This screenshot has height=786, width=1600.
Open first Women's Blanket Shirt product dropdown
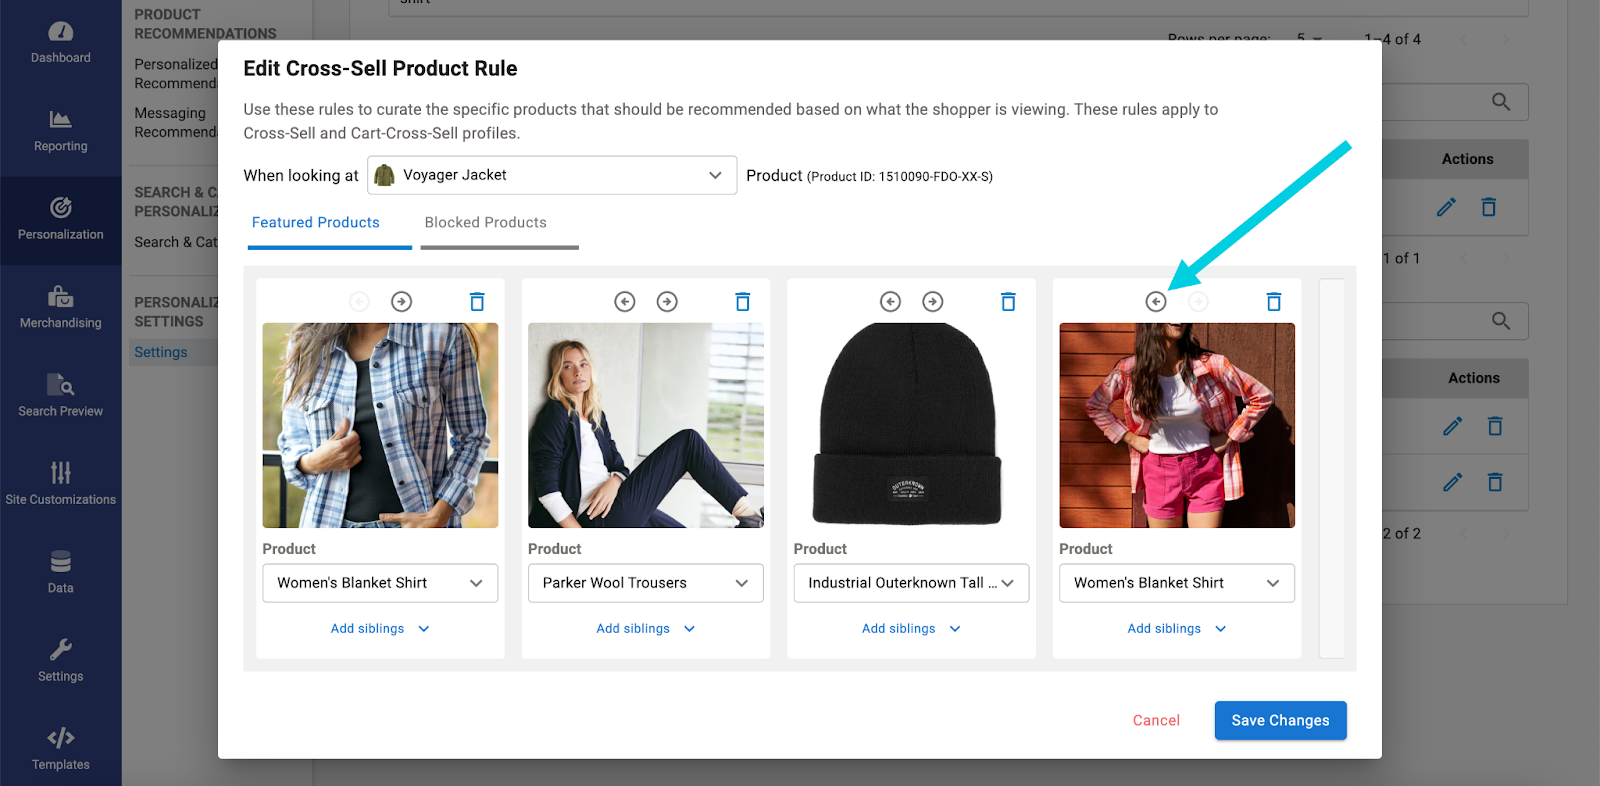pyautogui.click(x=380, y=583)
